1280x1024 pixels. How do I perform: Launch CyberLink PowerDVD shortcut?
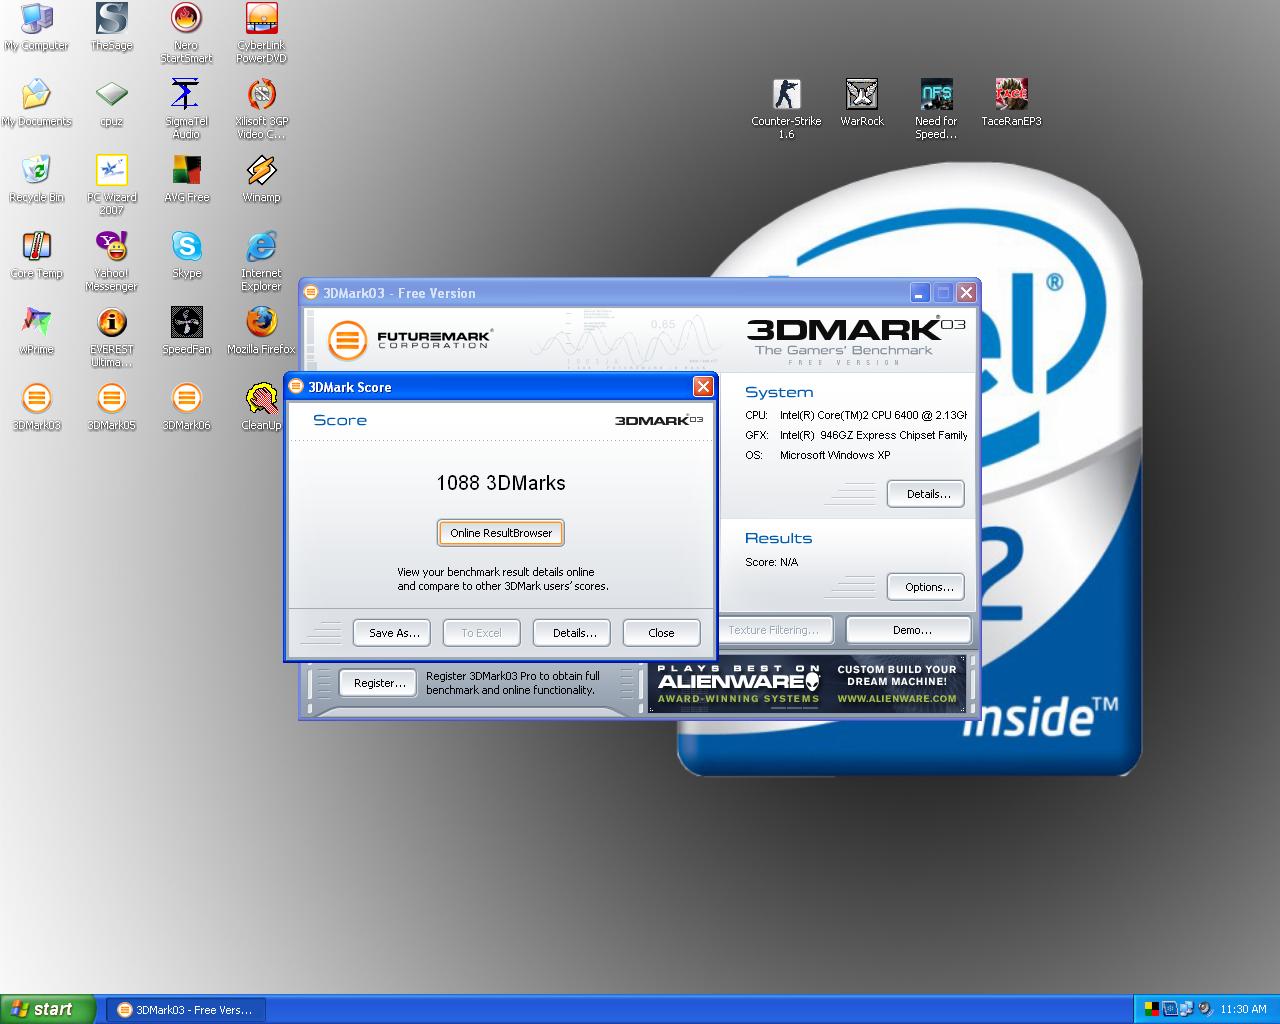(261, 33)
